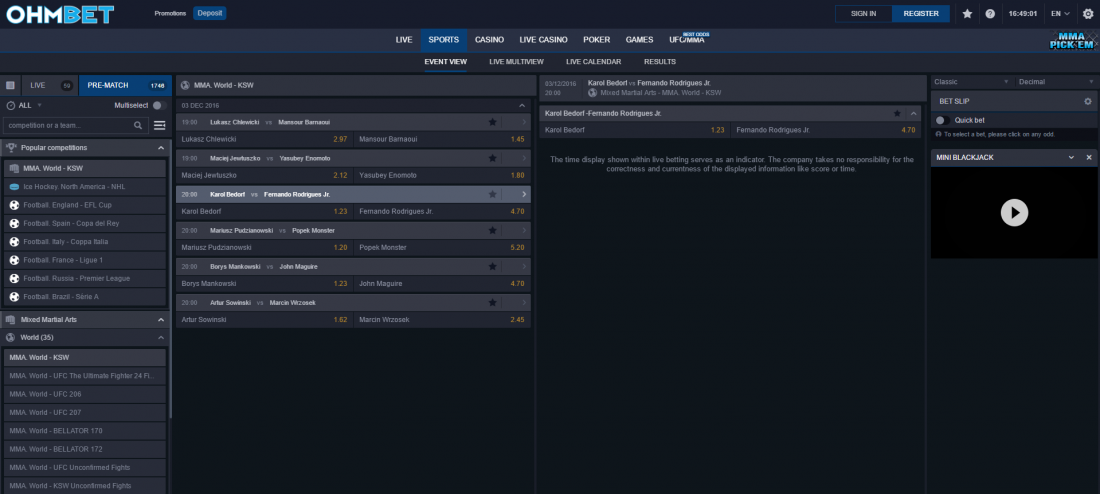Star the Karol Bedorf market in detail panel
This screenshot has height=494, width=1100.
point(897,113)
